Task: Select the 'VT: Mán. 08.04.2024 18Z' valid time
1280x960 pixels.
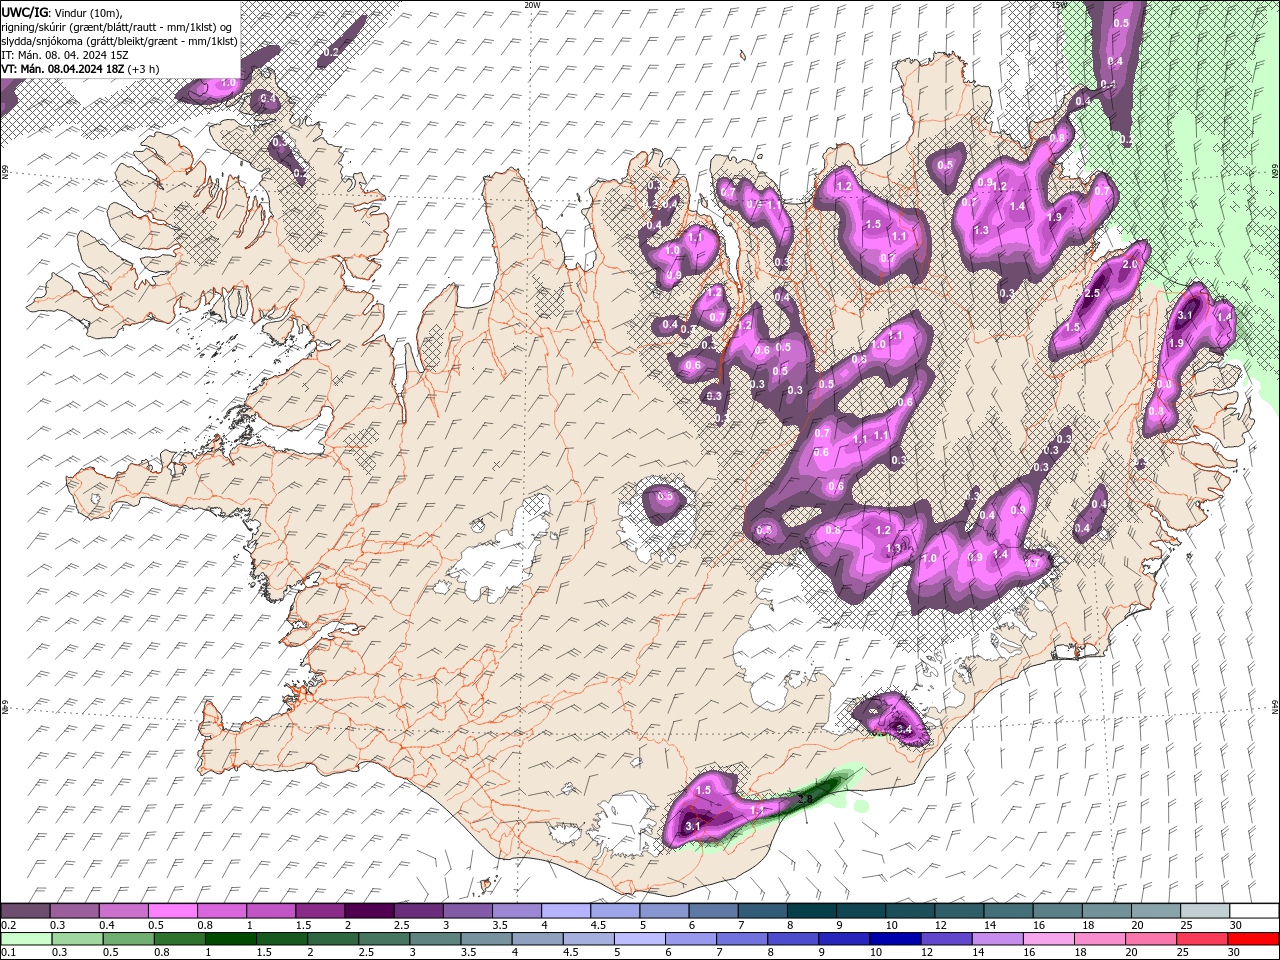Action: click(x=62, y=69)
